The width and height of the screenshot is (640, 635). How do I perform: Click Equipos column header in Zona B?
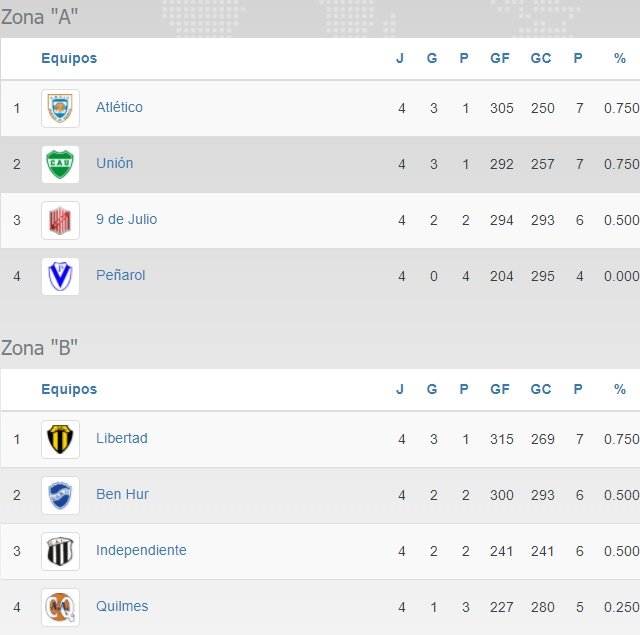69,389
